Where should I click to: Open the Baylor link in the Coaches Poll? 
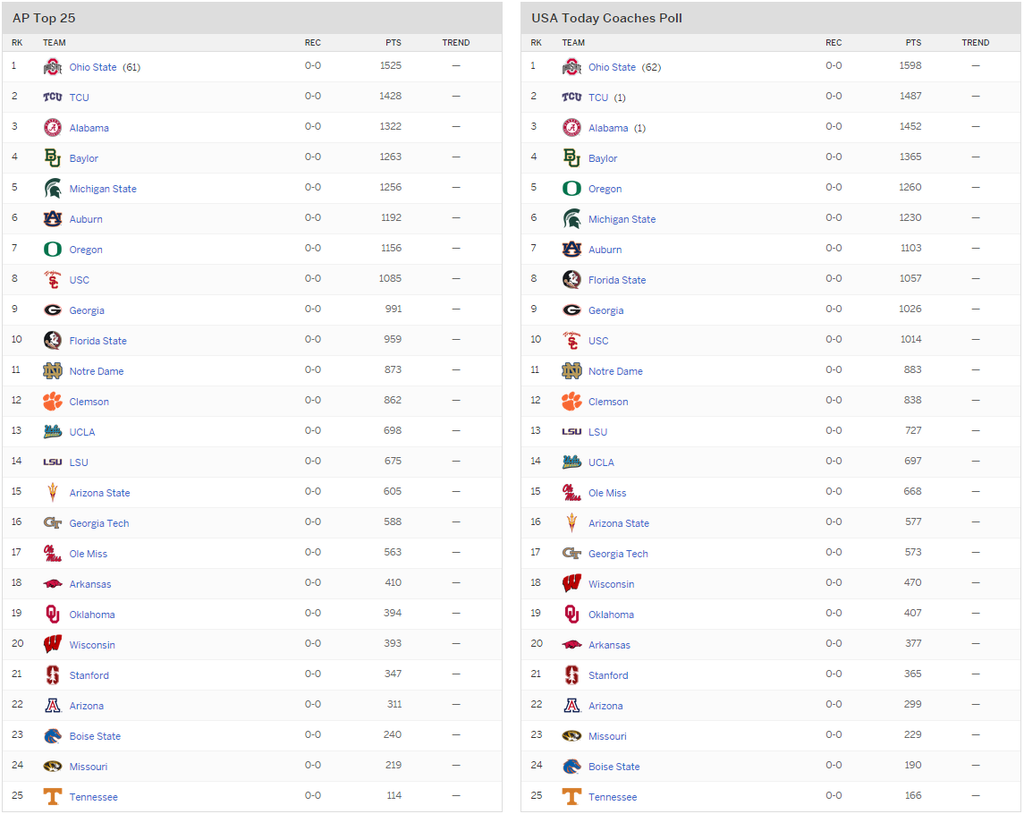(x=602, y=158)
